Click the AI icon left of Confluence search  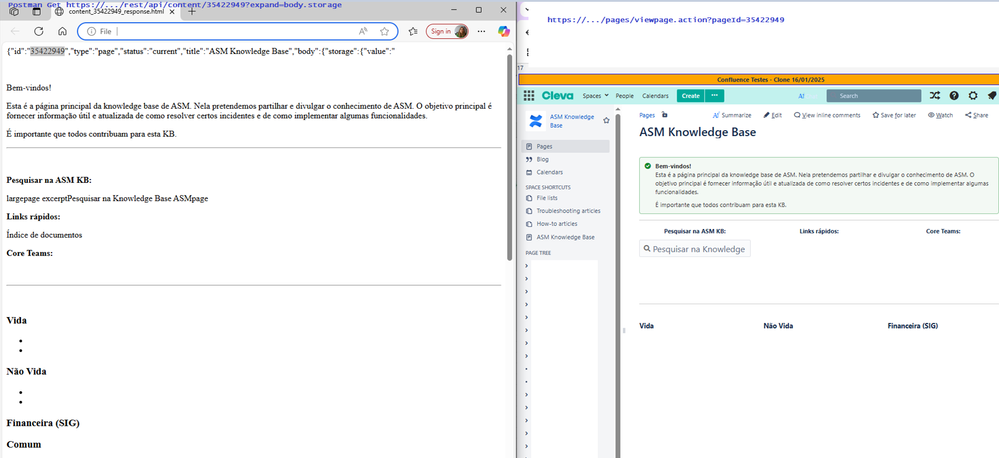801,96
